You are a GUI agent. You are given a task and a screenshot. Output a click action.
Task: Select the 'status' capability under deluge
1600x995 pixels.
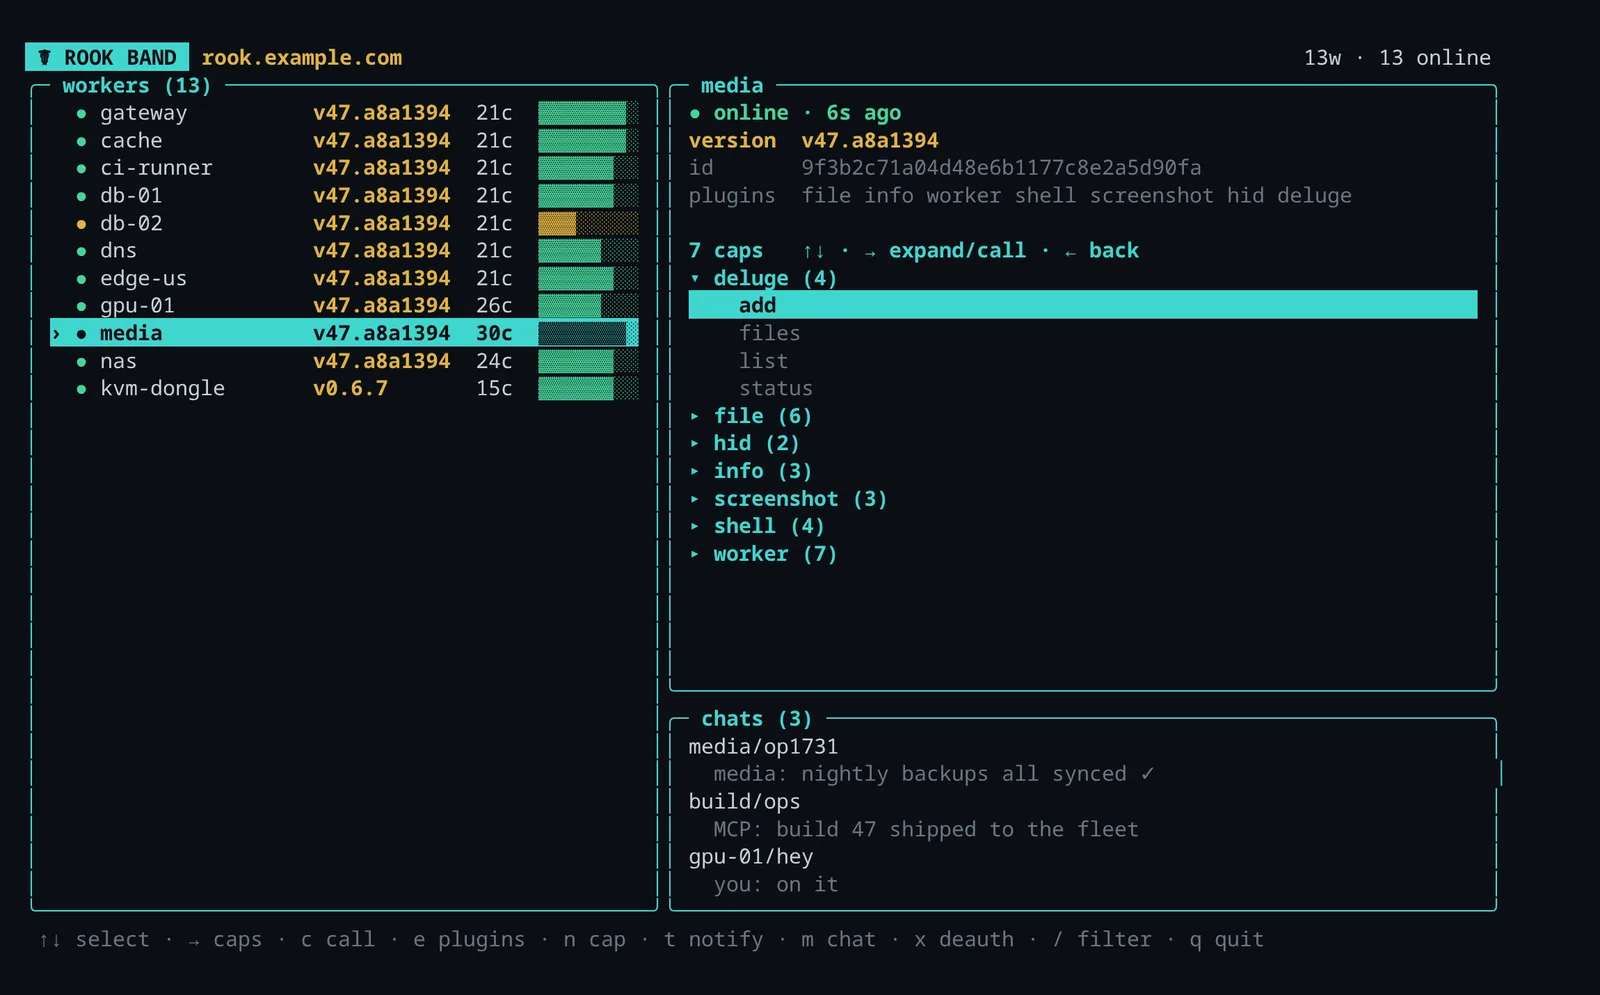tap(776, 388)
